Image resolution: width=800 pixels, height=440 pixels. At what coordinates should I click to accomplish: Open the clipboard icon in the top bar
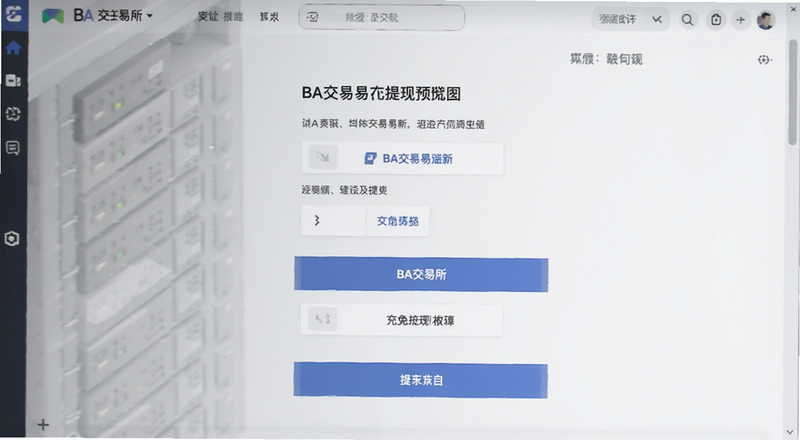coord(716,20)
